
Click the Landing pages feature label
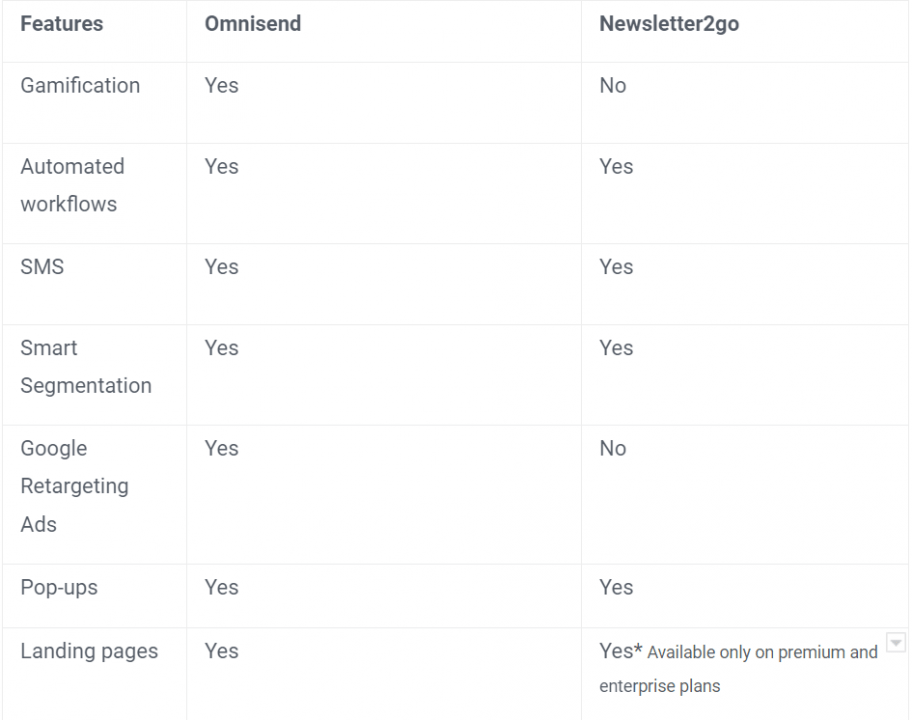tap(89, 651)
